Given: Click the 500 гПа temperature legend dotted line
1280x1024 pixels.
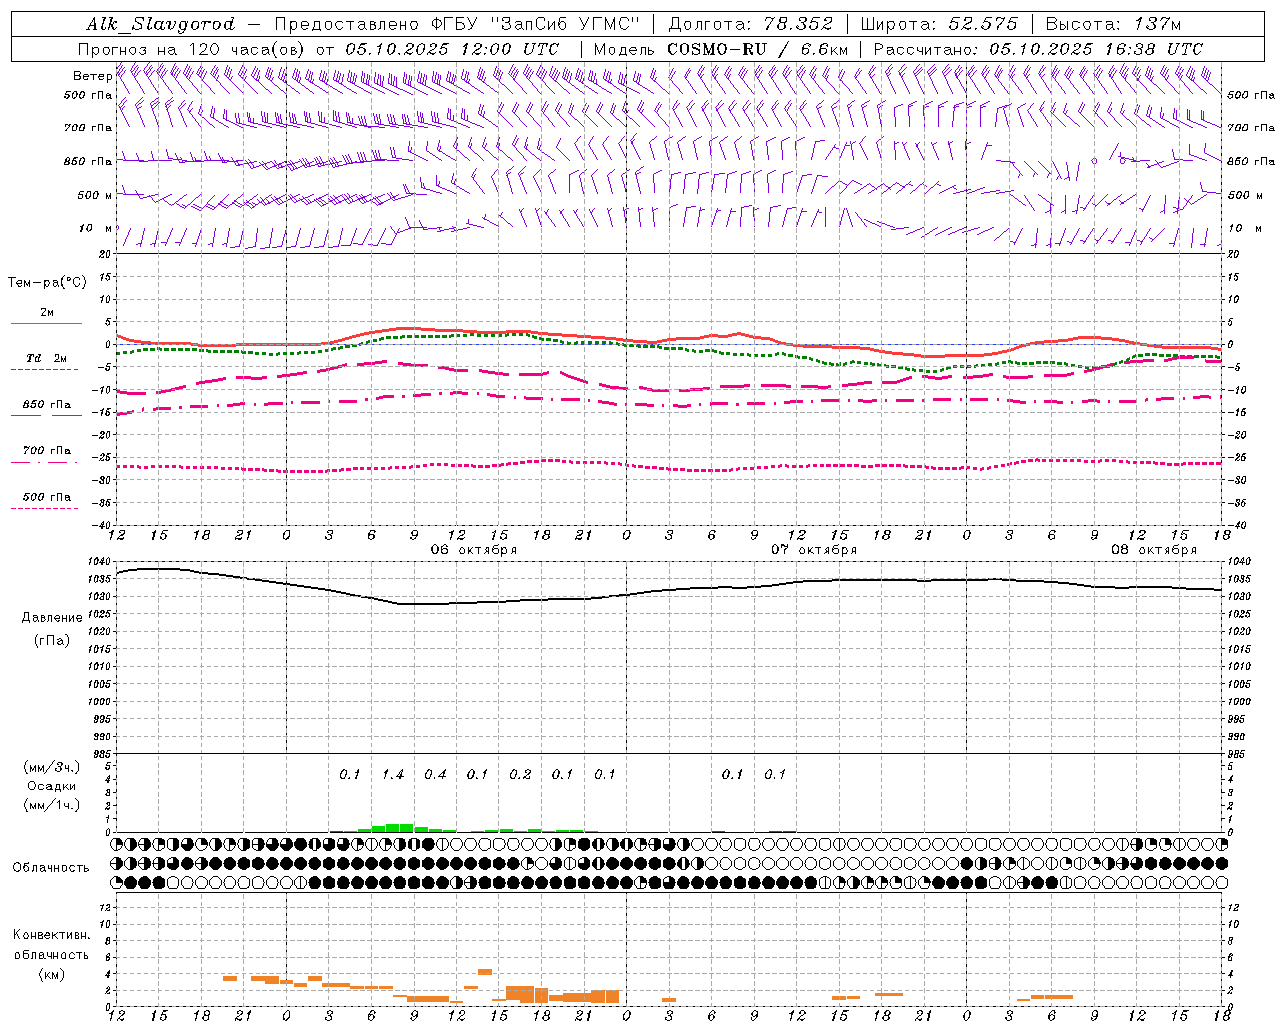Looking at the screenshot, I should (x=45, y=508).
